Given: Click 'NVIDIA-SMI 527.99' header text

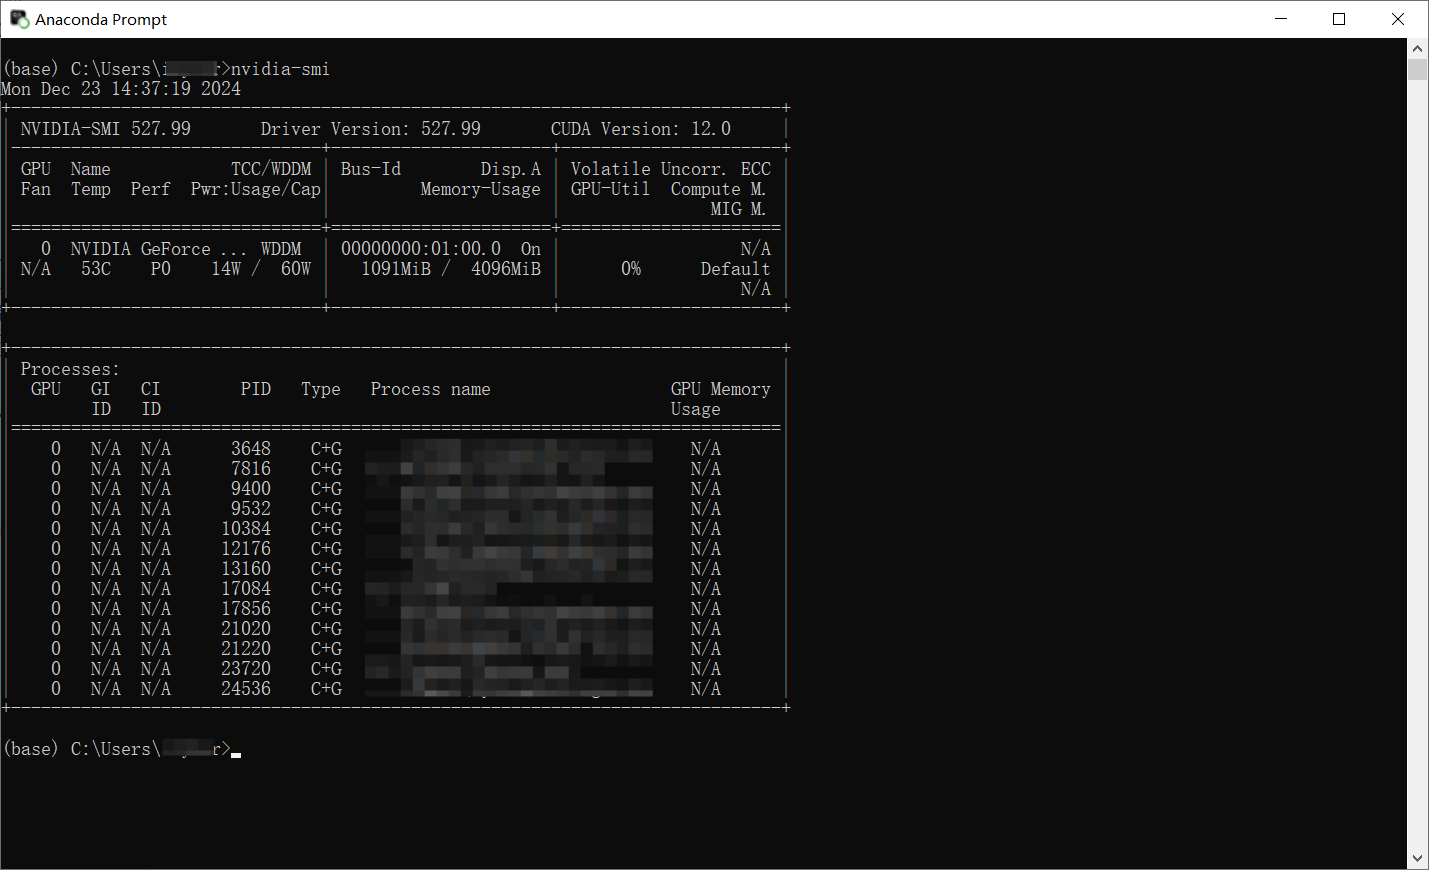Looking at the screenshot, I should click(106, 129).
